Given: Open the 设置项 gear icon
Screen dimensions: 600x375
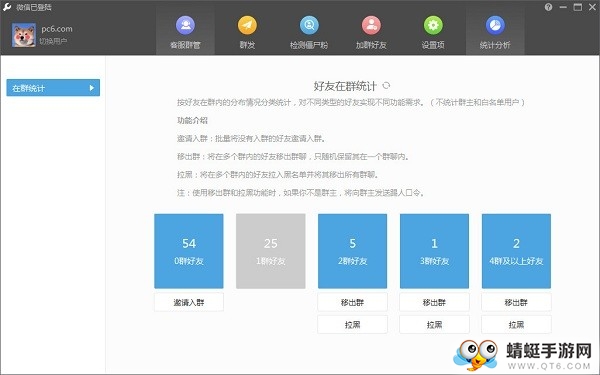Looking at the screenshot, I should click(433, 25).
